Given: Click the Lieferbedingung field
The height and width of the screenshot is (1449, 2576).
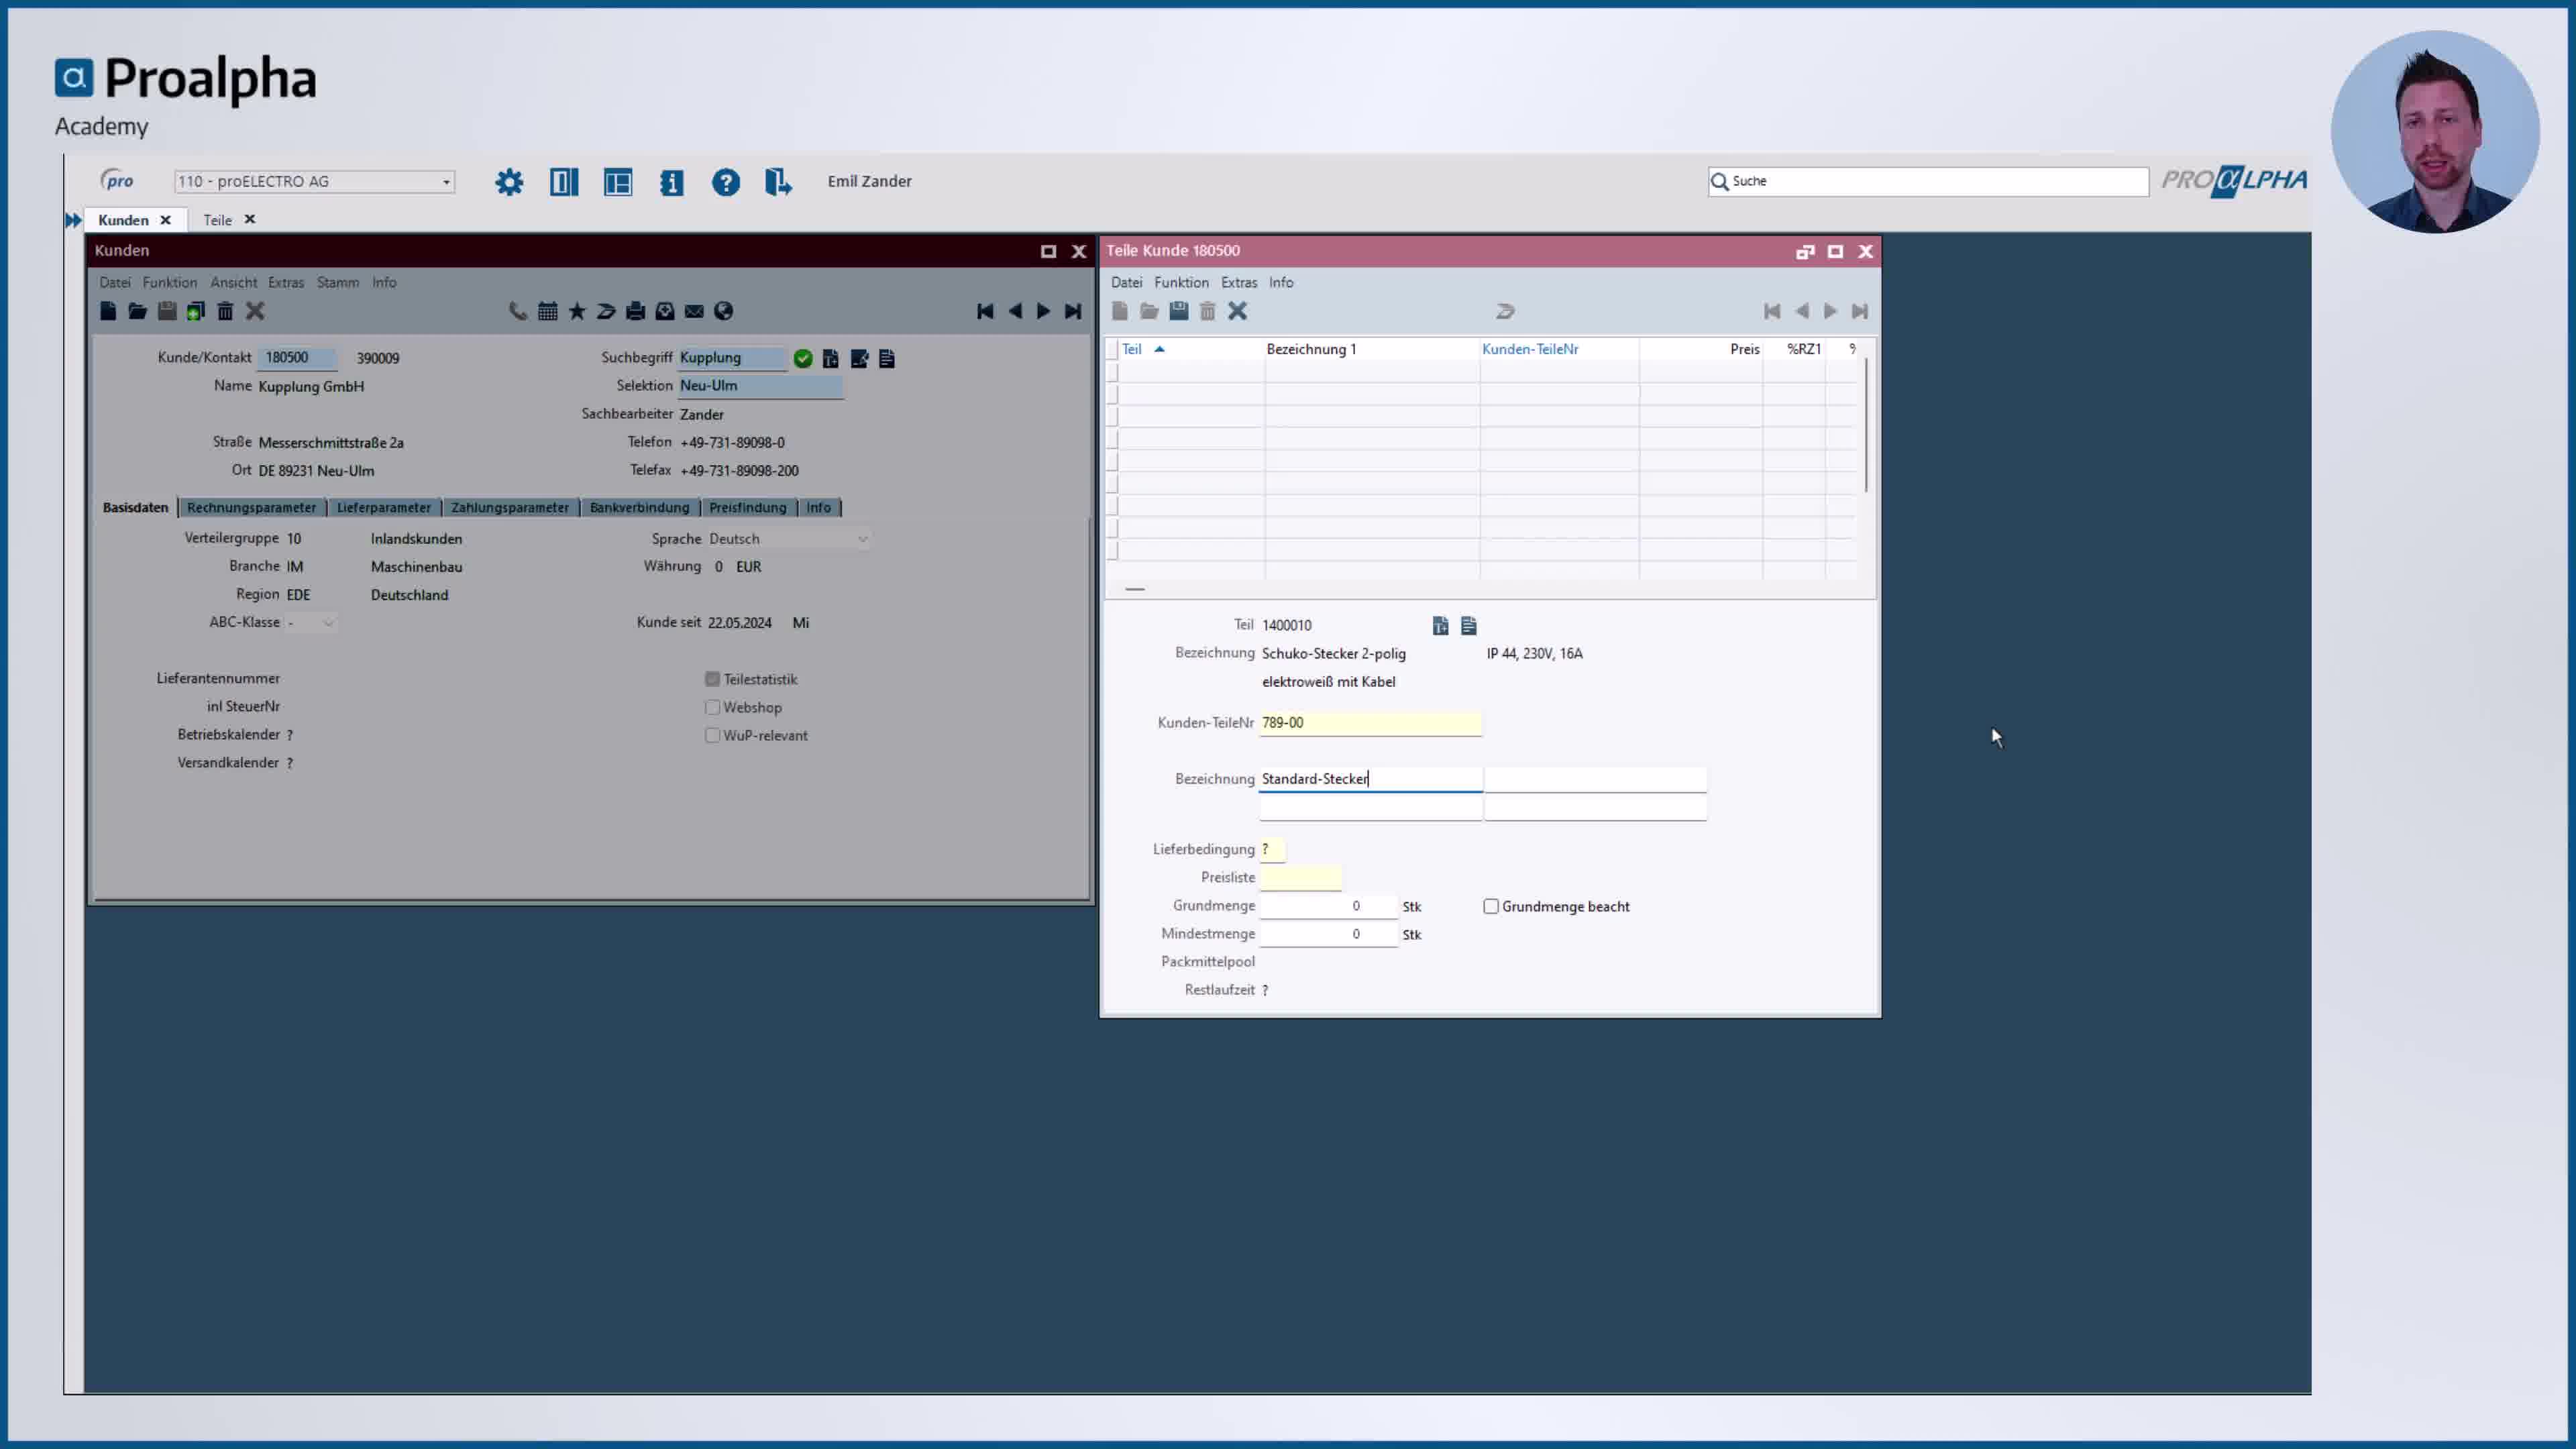Looking at the screenshot, I should click(x=1272, y=849).
